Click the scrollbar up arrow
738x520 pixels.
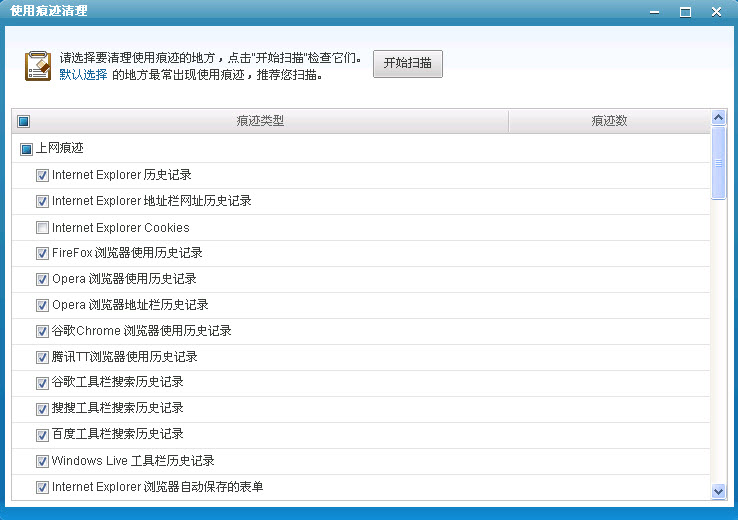(718, 118)
